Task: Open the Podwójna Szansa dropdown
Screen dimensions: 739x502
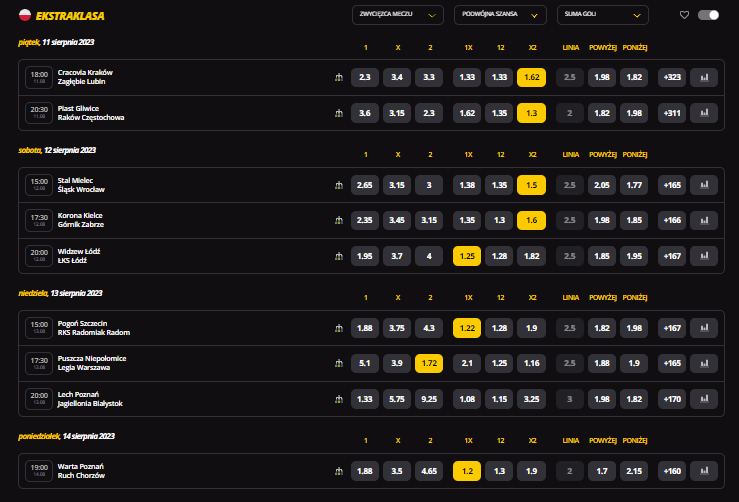Action: click(x=500, y=15)
